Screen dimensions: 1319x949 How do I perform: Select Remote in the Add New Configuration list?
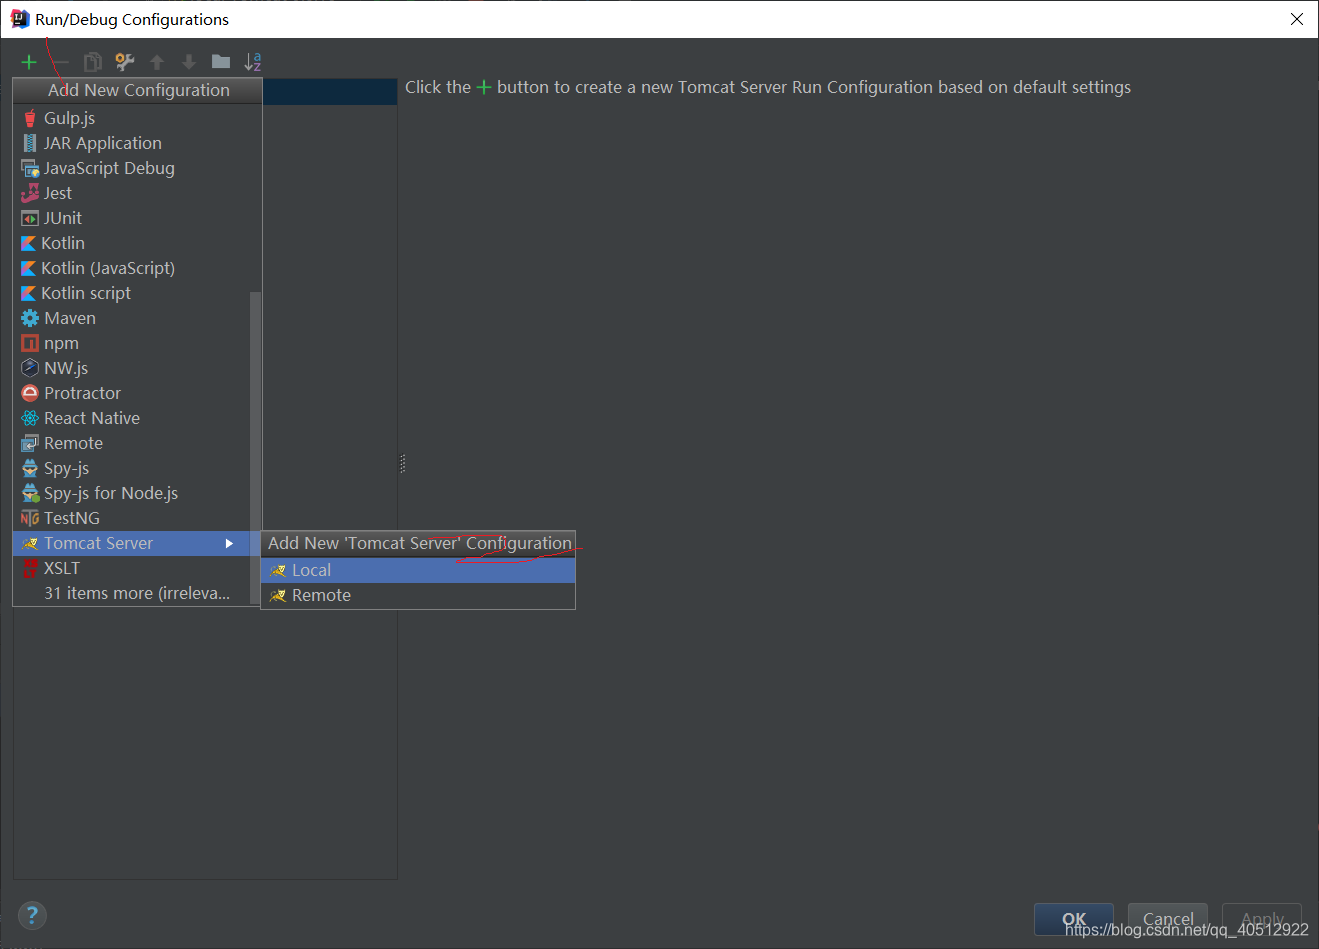tap(131, 443)
